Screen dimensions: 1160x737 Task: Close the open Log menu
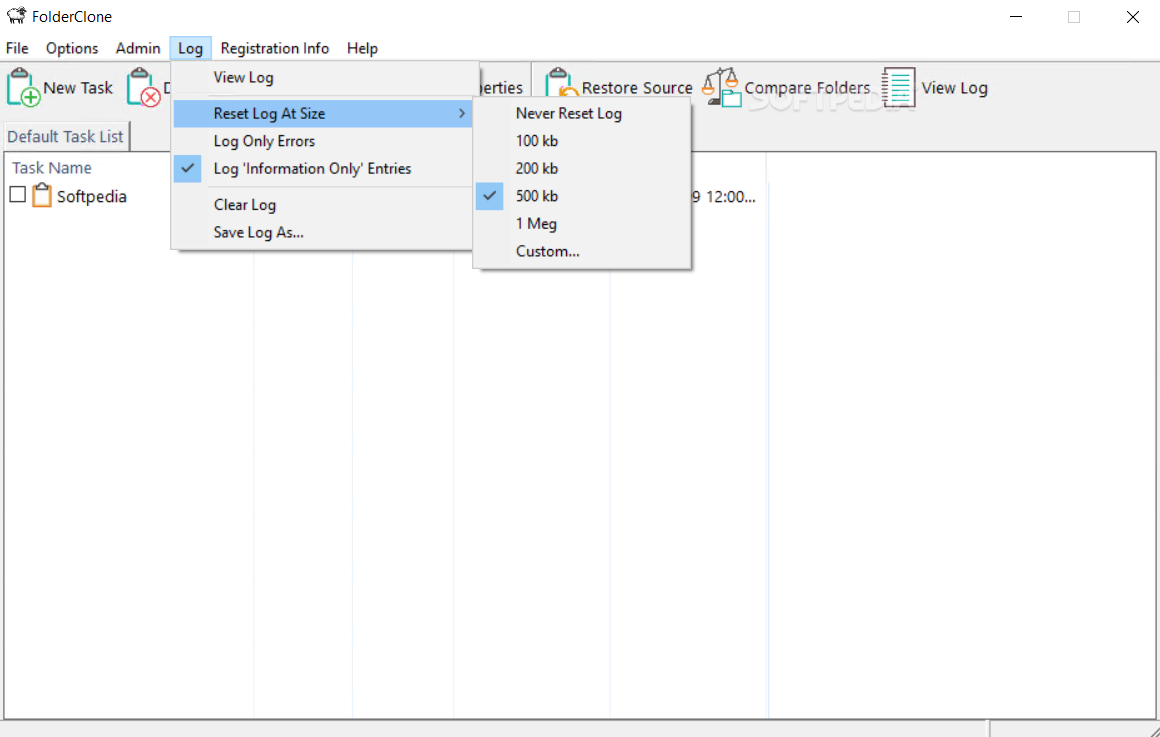190,48
